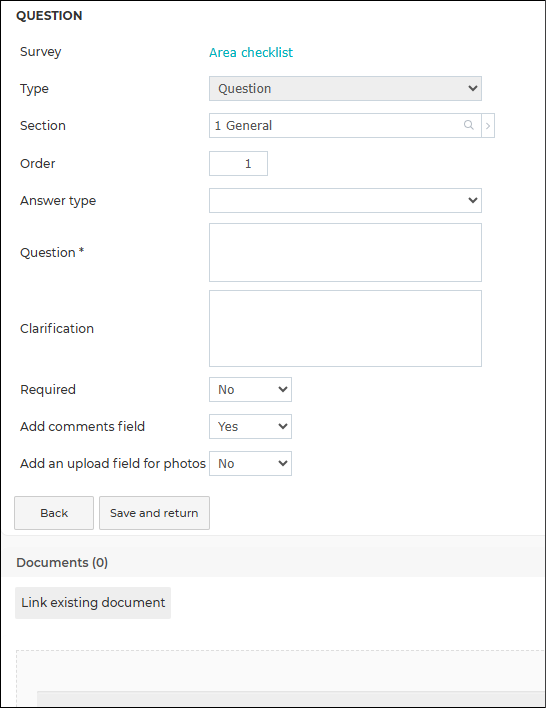Open the Required dropdown set to No
The height and width of the screenshot is (708, 546).
point(250,390)
